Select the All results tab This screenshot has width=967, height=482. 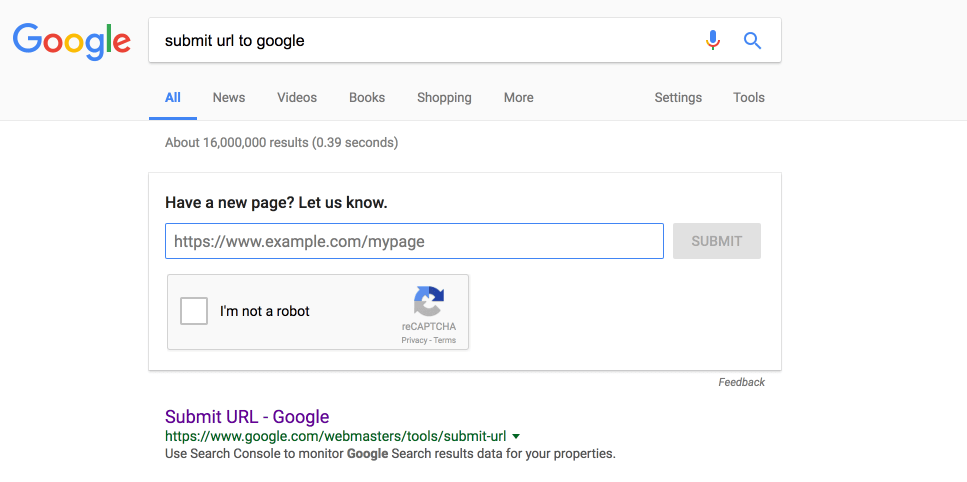pos(173,98)
